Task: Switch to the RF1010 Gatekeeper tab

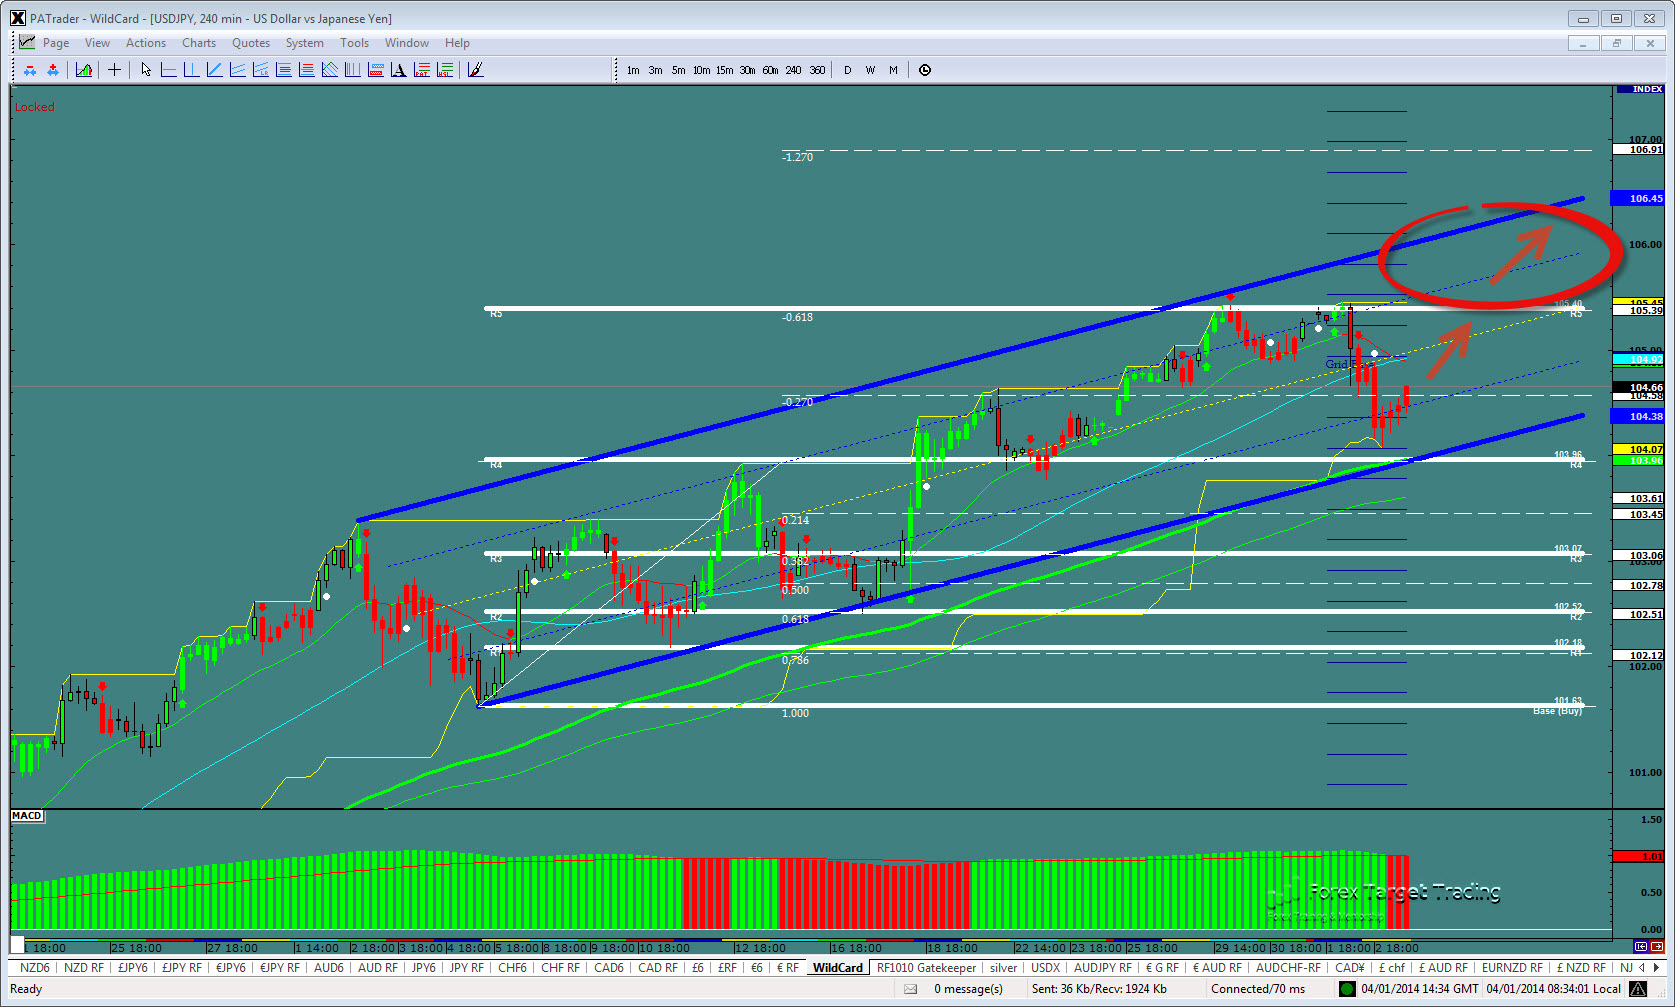Action: tap(927, 968)
